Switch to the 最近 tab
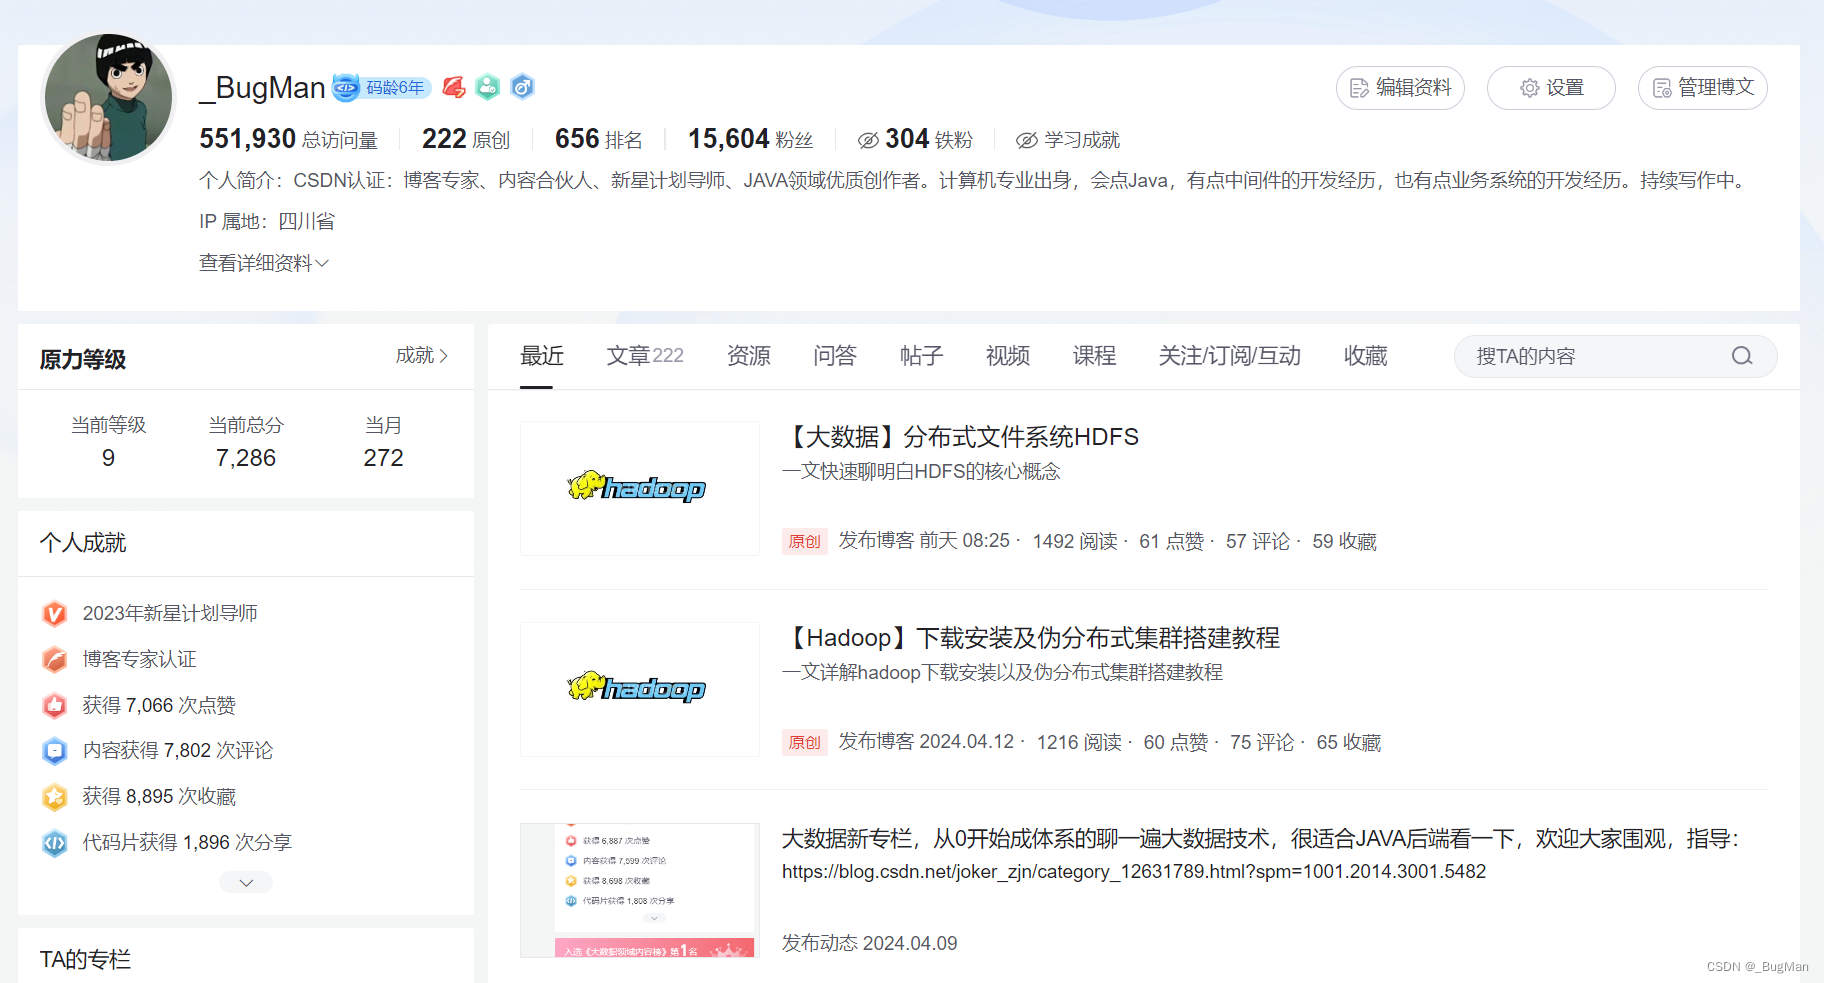 [542, 356]
